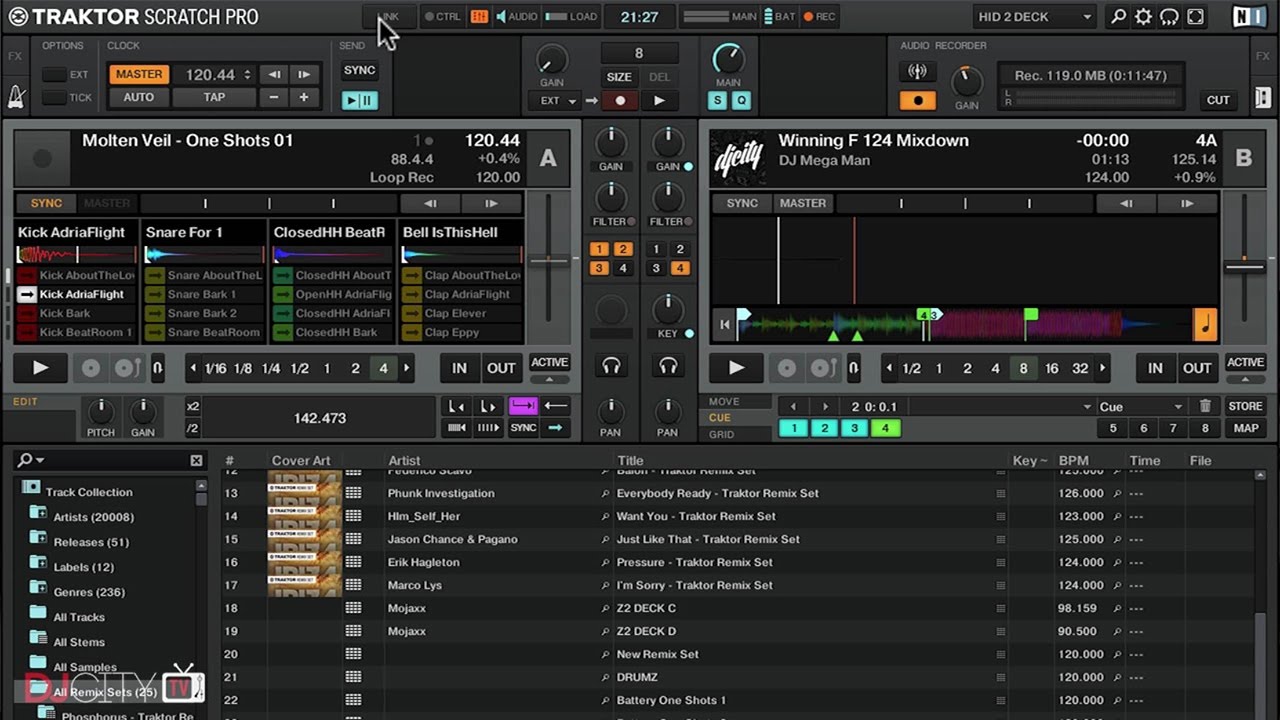Toggle the snap S button
Screen dimensions: 1280x720
click(x=718, y=100)
